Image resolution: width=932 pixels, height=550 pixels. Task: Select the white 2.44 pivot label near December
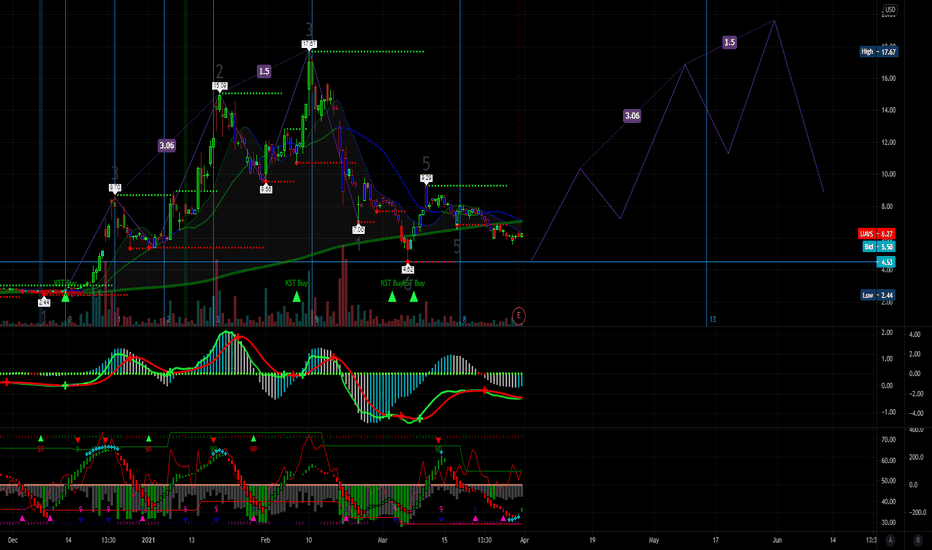44,303
